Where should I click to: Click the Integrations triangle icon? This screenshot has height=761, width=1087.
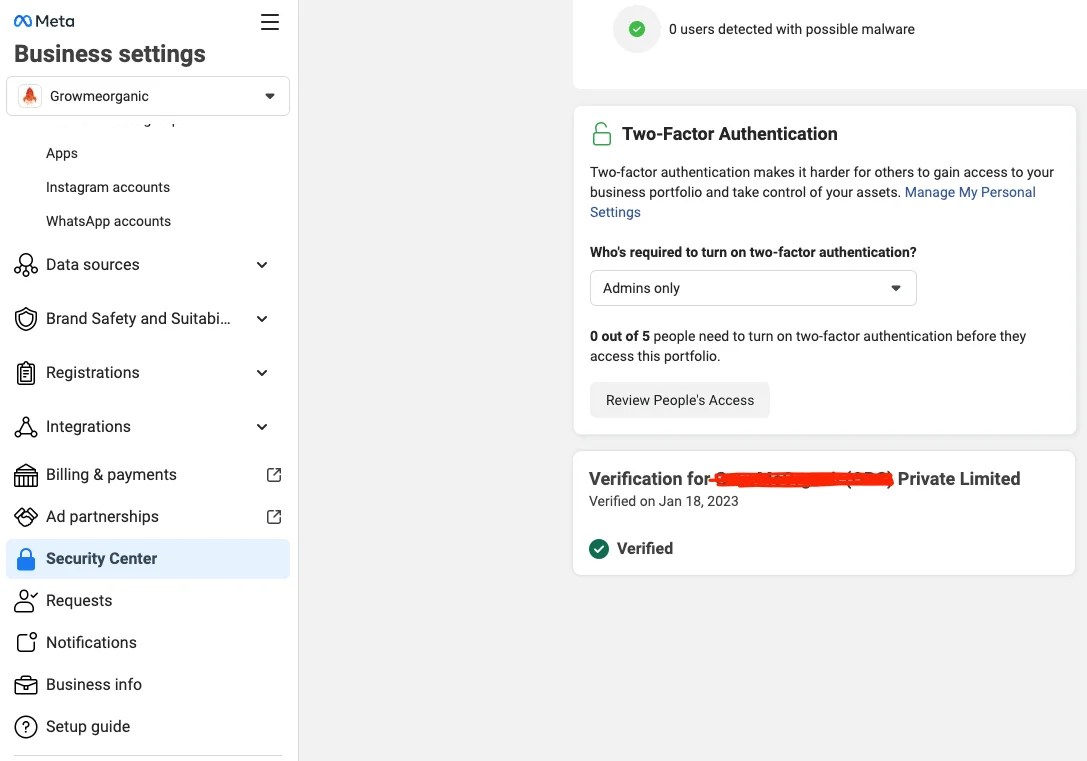pos(26,427)
